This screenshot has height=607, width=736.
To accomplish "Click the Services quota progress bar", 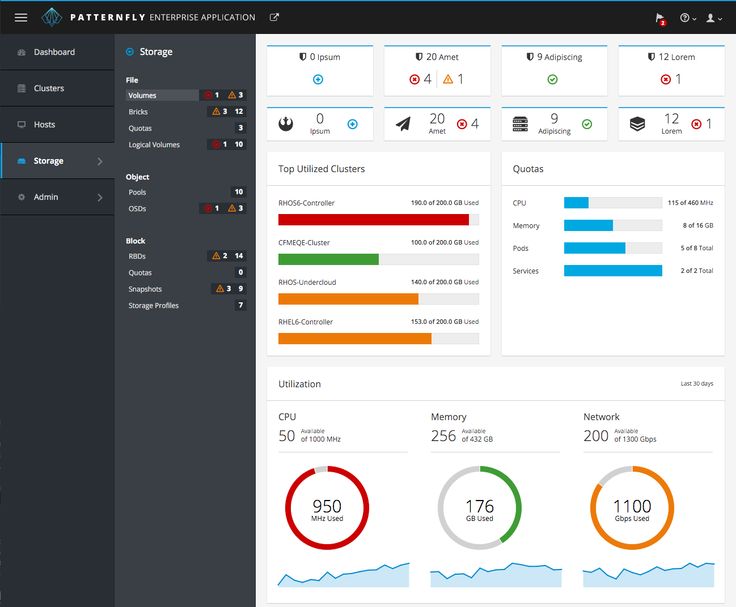I will click(613, 270).
